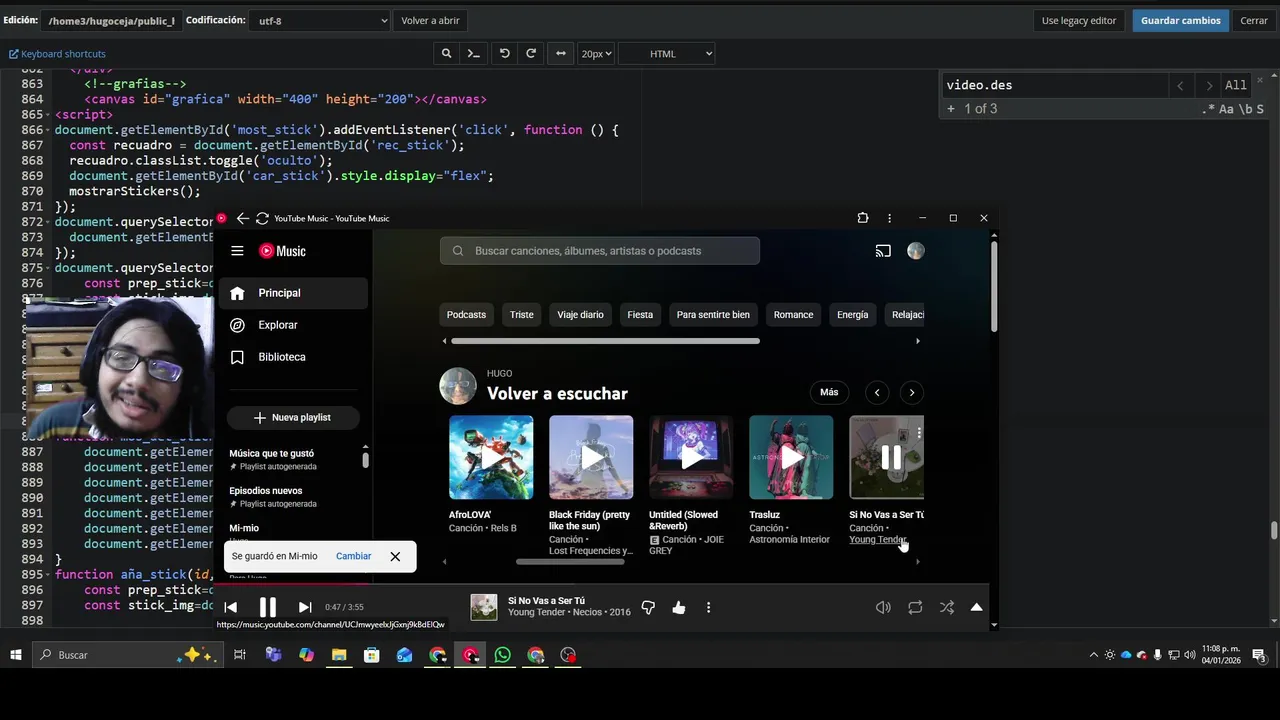Go back in YouTube Music window

click(242, 218)
